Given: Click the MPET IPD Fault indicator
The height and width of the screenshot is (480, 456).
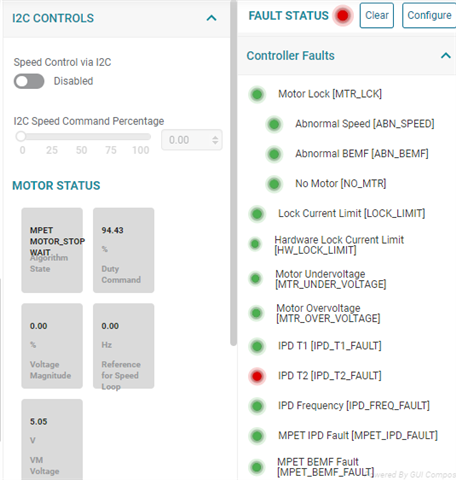Looking at the screenshot, I should pyautogui.click(x=257, y=436).
